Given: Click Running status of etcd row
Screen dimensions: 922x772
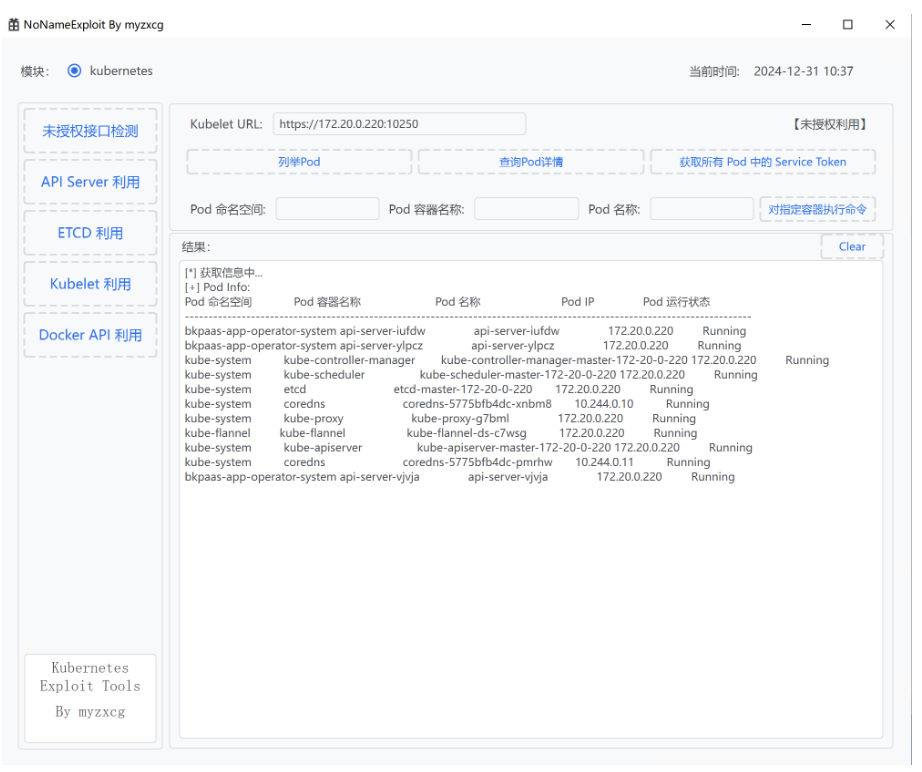Looking at the screenshot, I should click(x=672, y=390).
